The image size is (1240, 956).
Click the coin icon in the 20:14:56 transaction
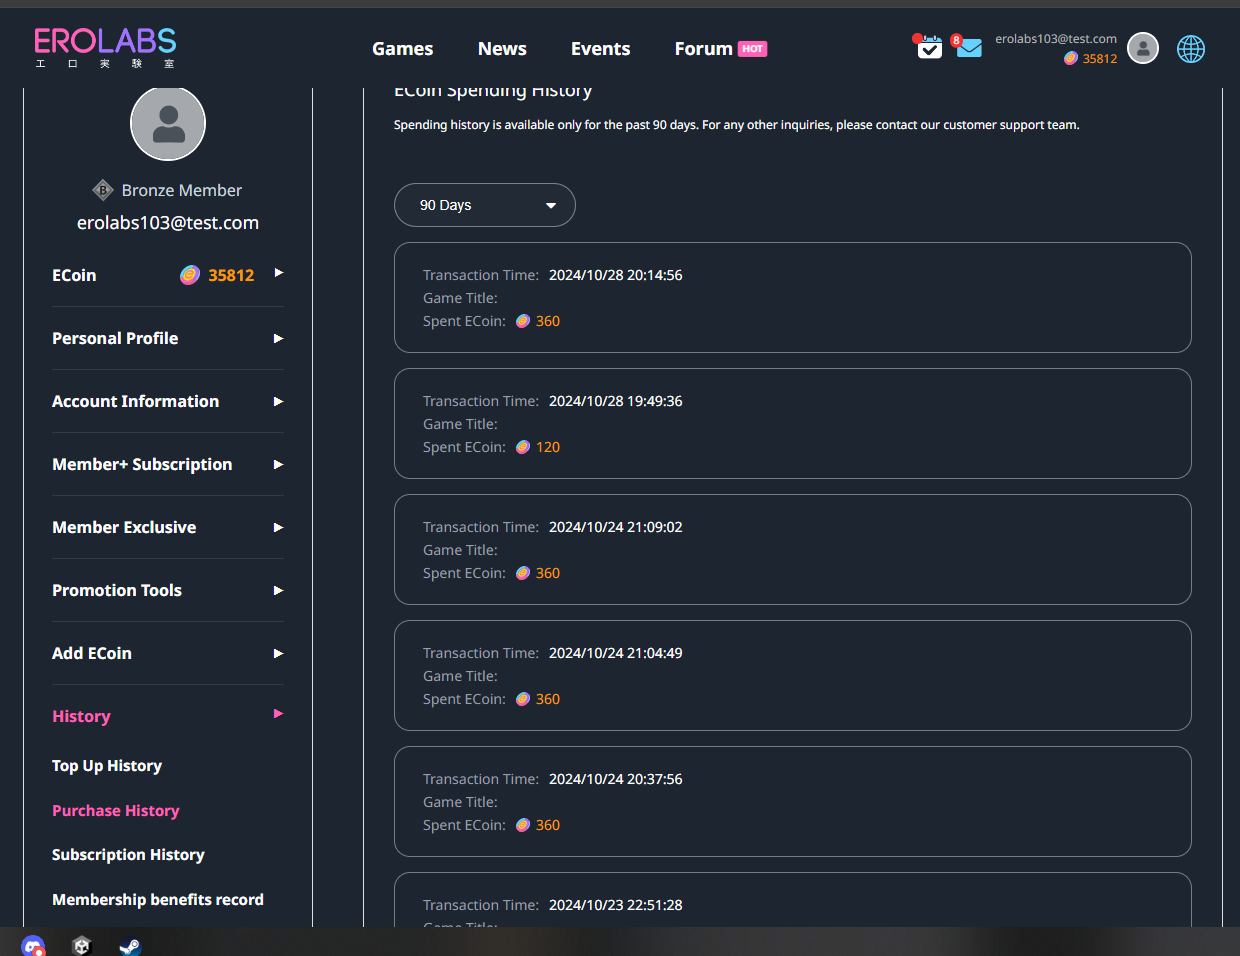pyautogui.click(x=523, y=321)
